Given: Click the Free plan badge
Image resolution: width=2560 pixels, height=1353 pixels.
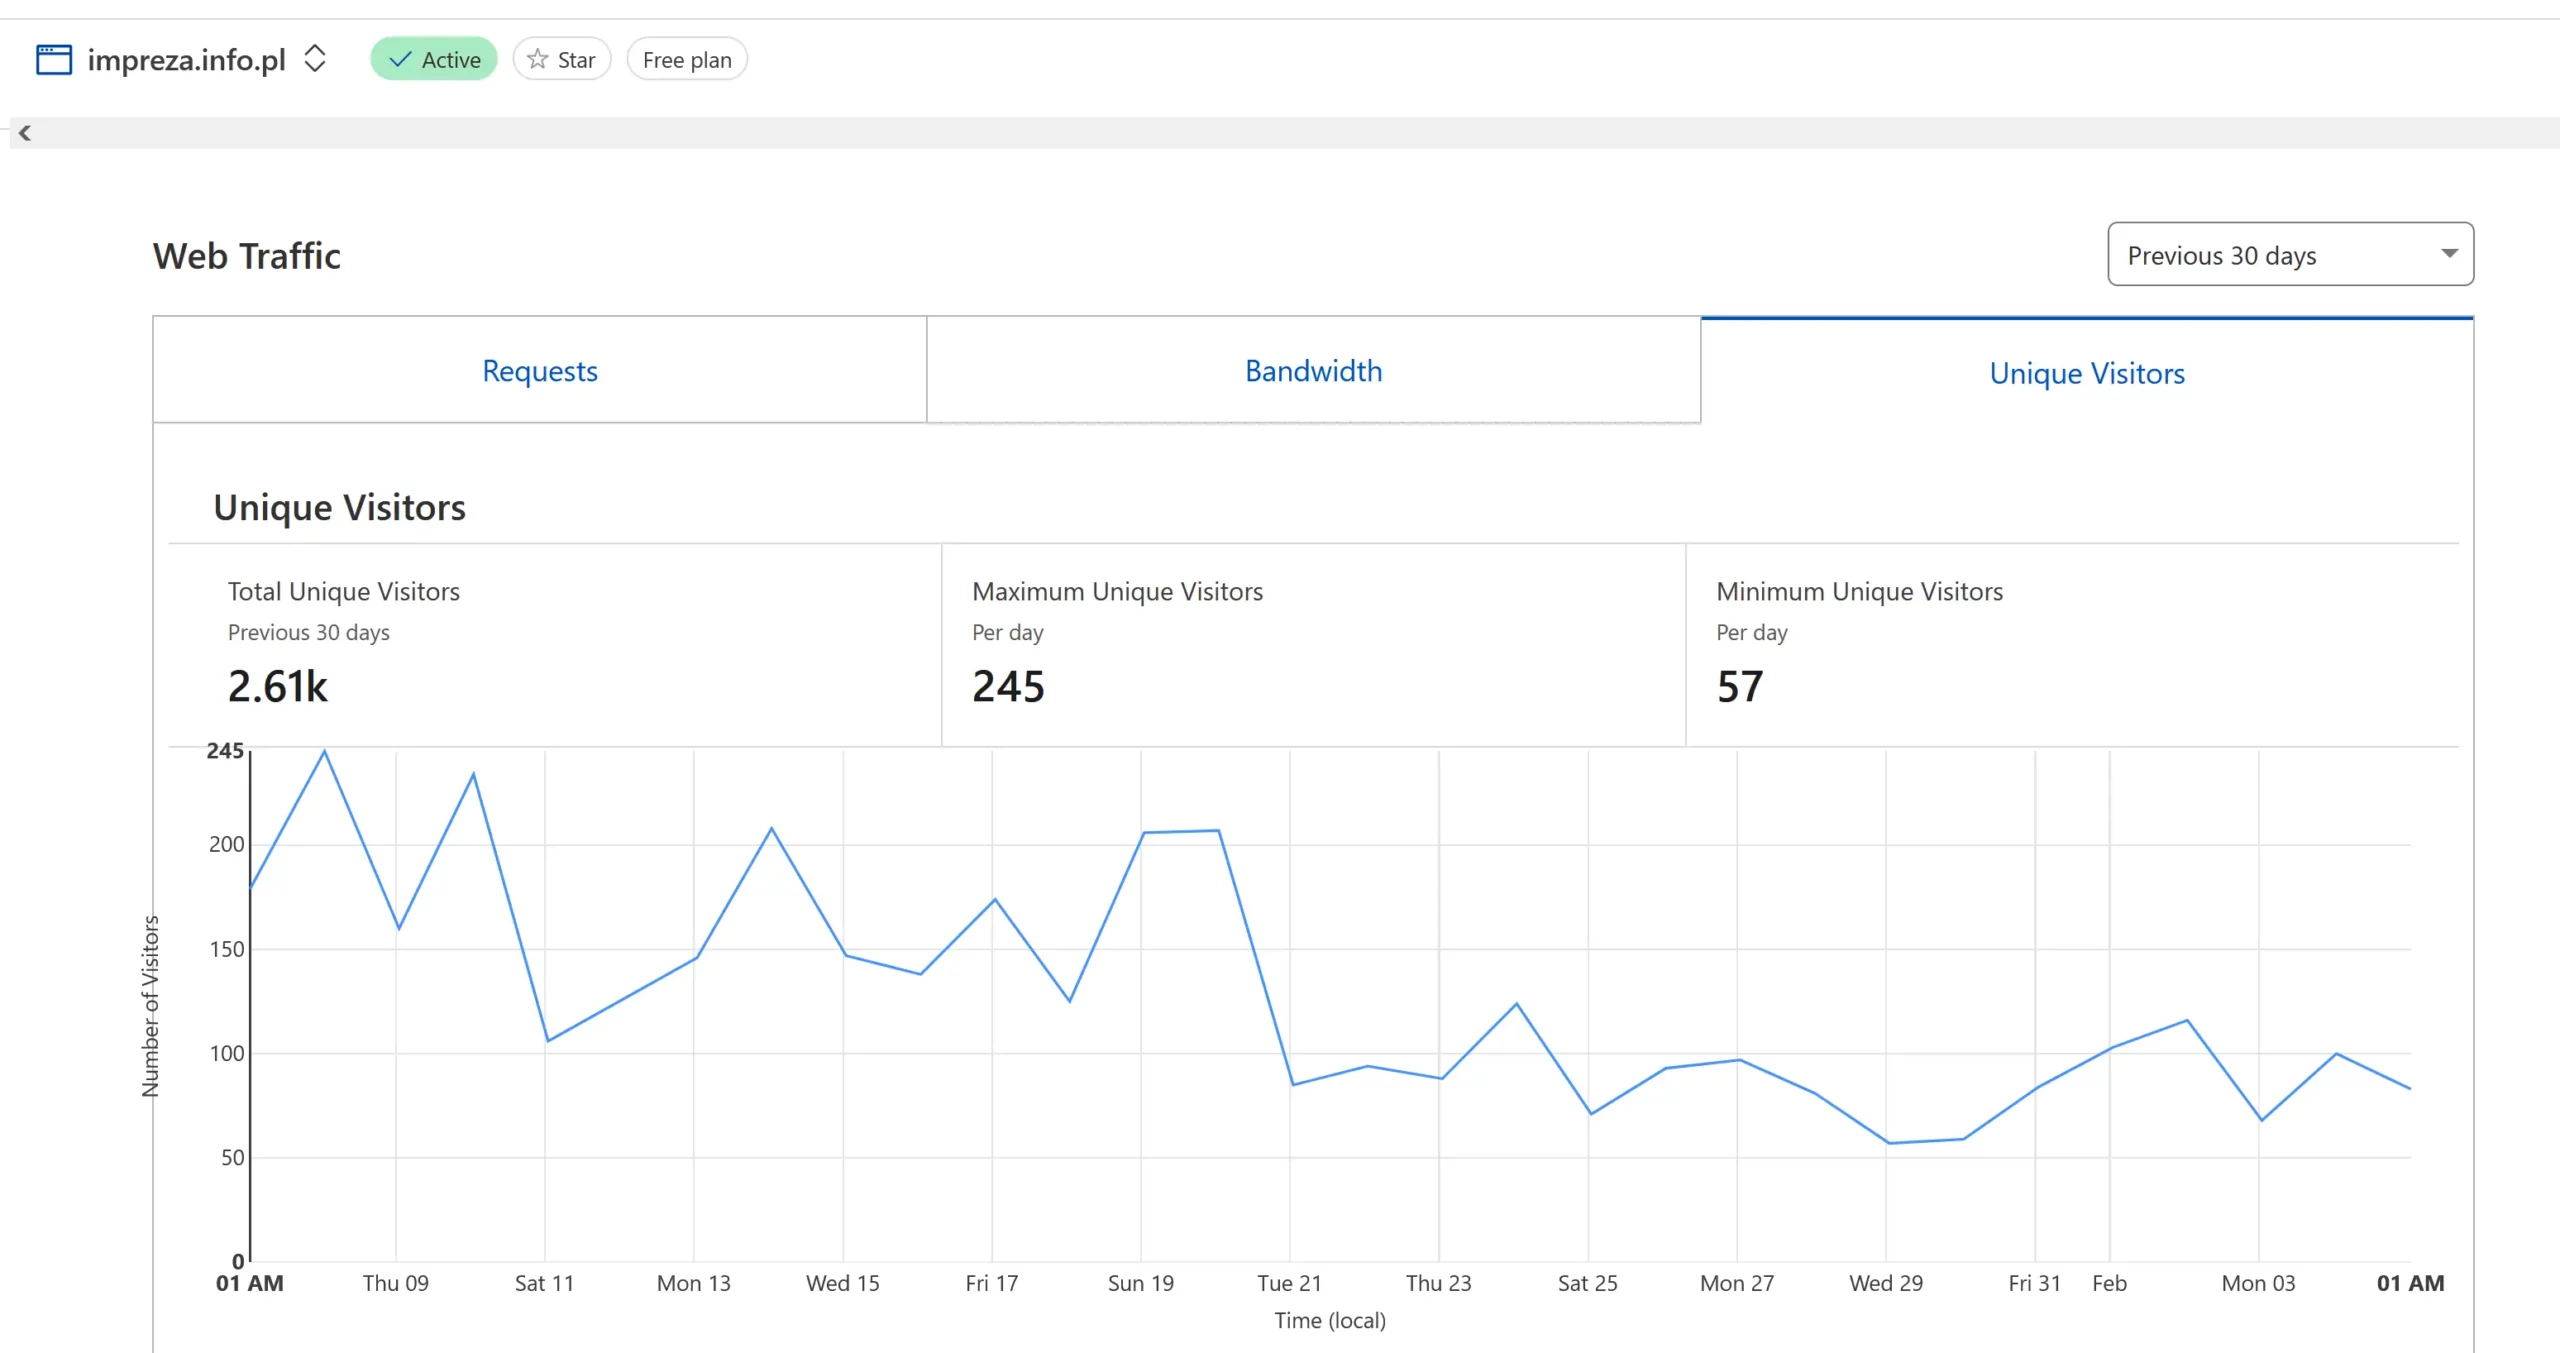Looking at the screenshot, I should click(x=687, y=60).
